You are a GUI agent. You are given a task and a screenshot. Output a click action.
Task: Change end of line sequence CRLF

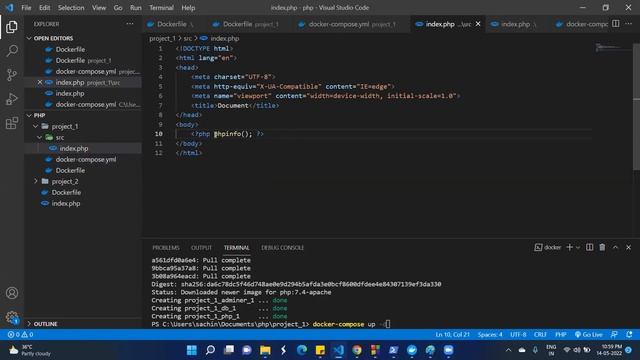point(540,335)
